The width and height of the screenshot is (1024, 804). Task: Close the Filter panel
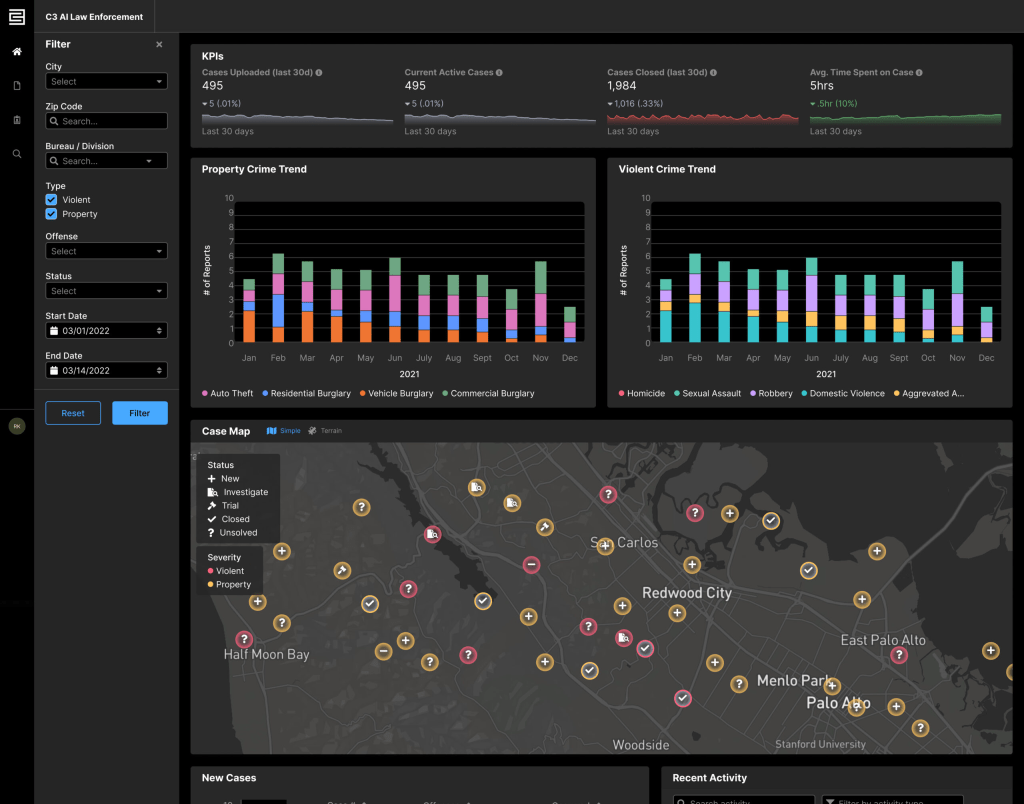click(x=159, y=45)
